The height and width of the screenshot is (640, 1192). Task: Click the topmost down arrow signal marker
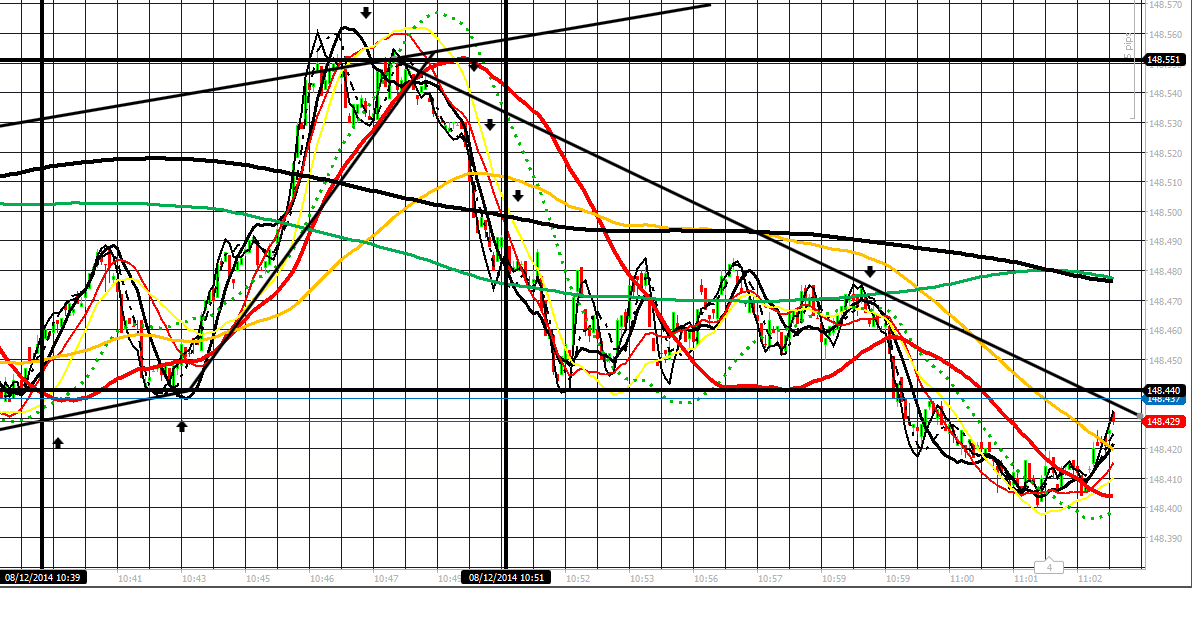[366, 13]
